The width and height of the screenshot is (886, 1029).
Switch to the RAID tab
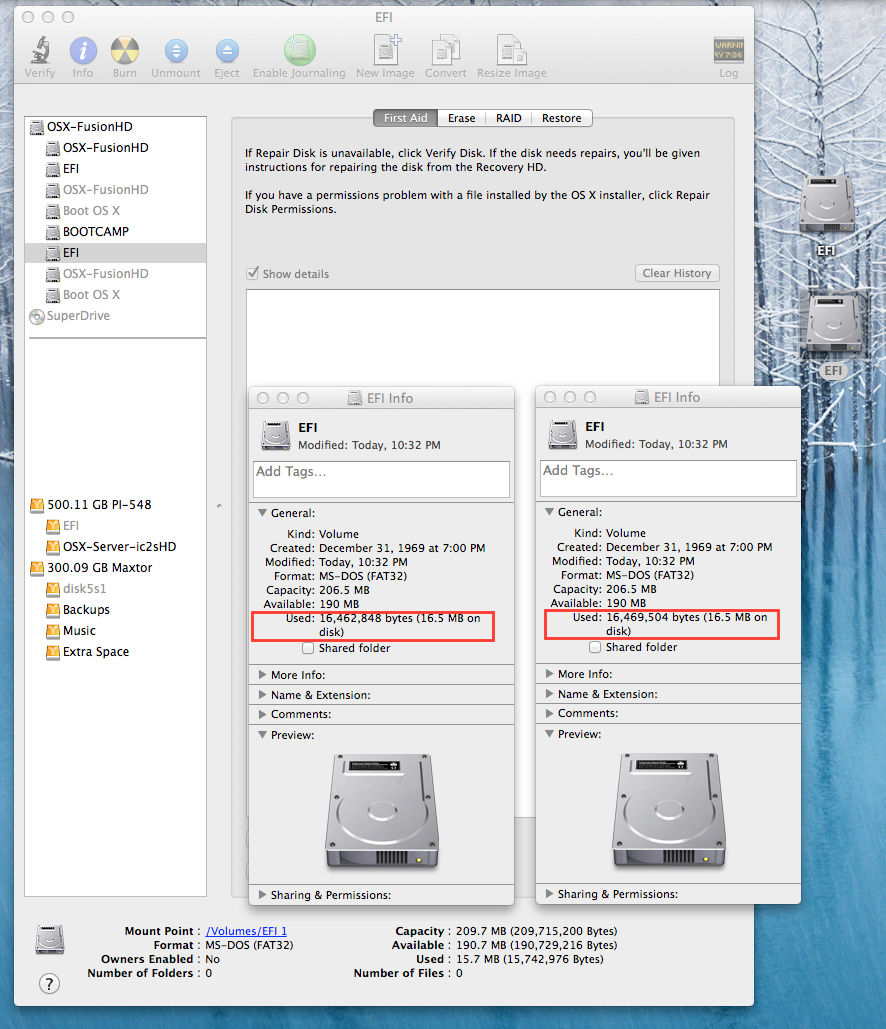click(509, 118)
